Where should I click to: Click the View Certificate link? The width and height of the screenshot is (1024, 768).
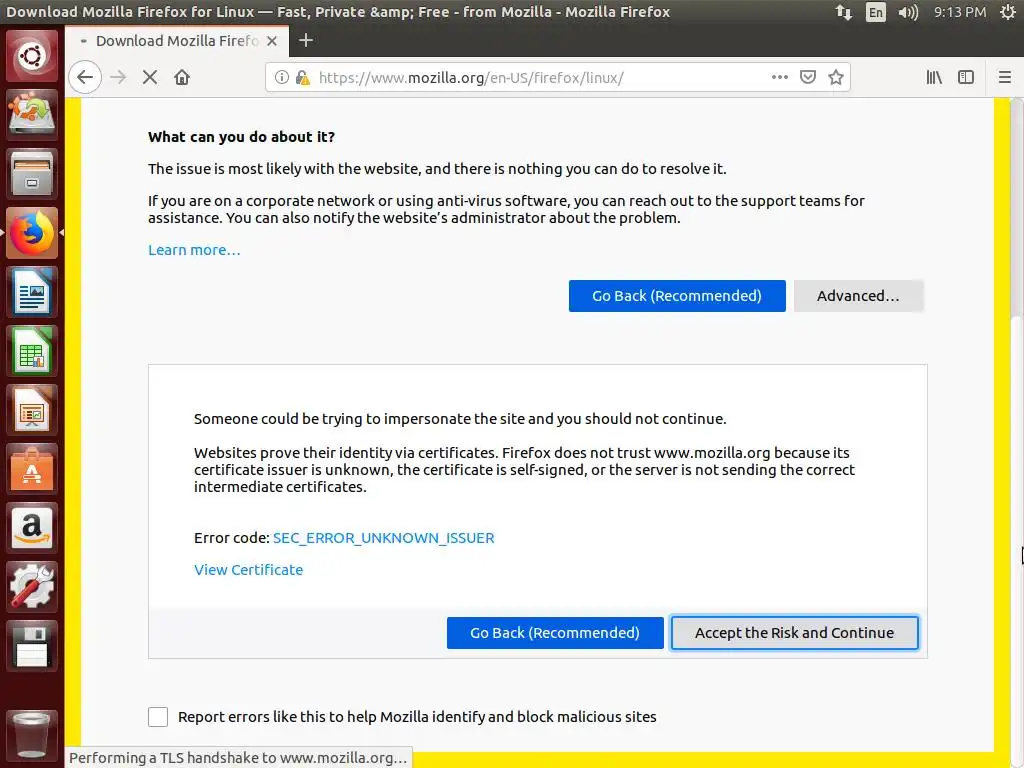[248, 570]
